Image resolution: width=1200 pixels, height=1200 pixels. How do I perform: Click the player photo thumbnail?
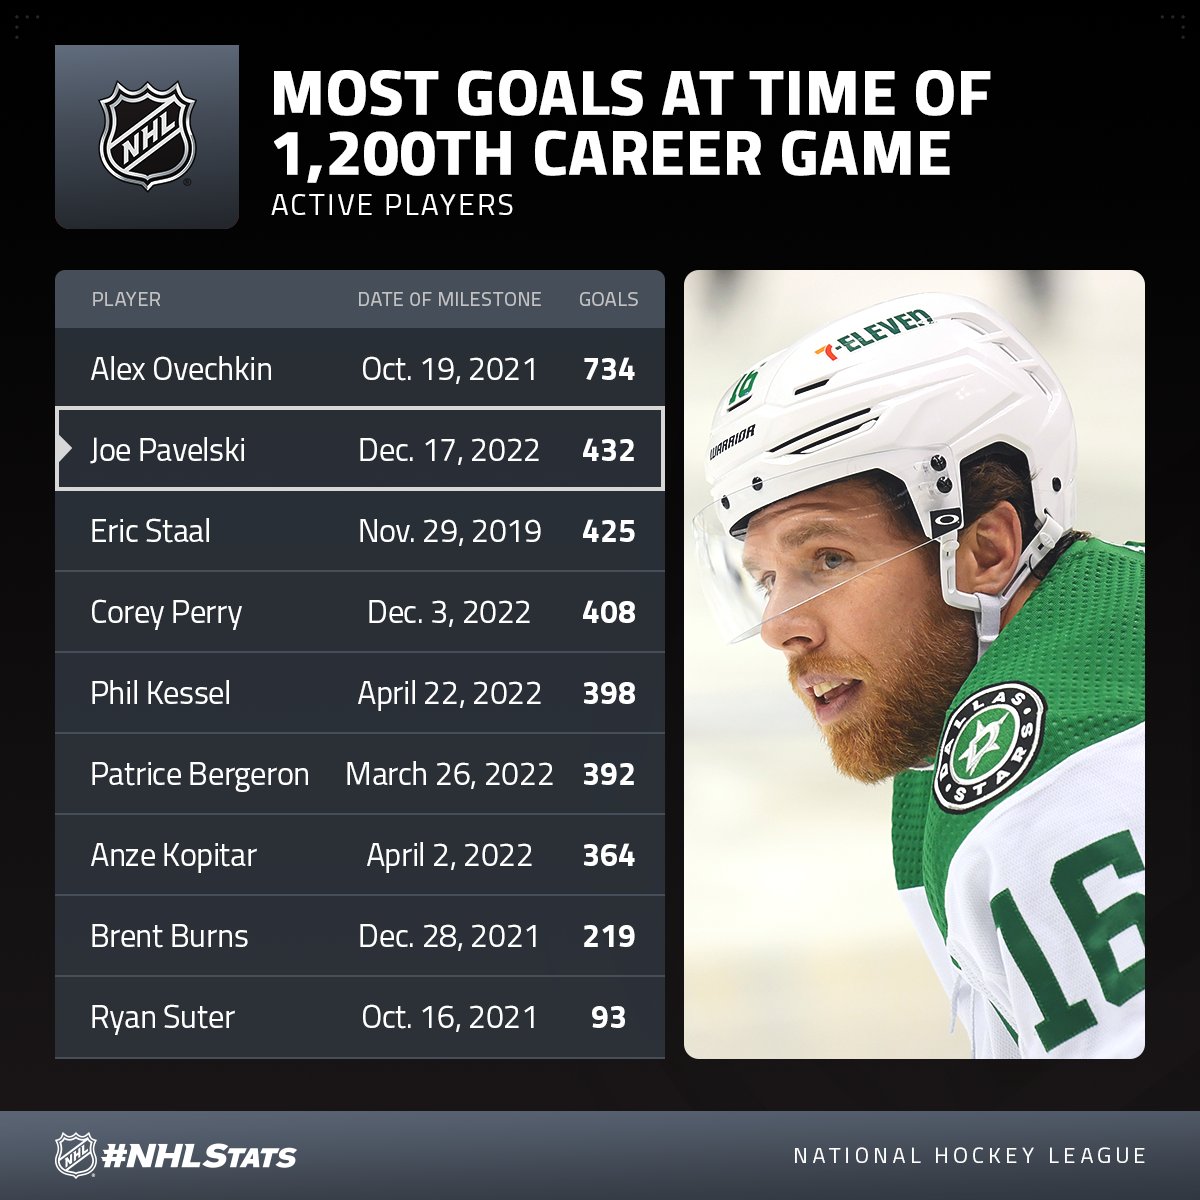pyautogui.click(x=914, y=664)
